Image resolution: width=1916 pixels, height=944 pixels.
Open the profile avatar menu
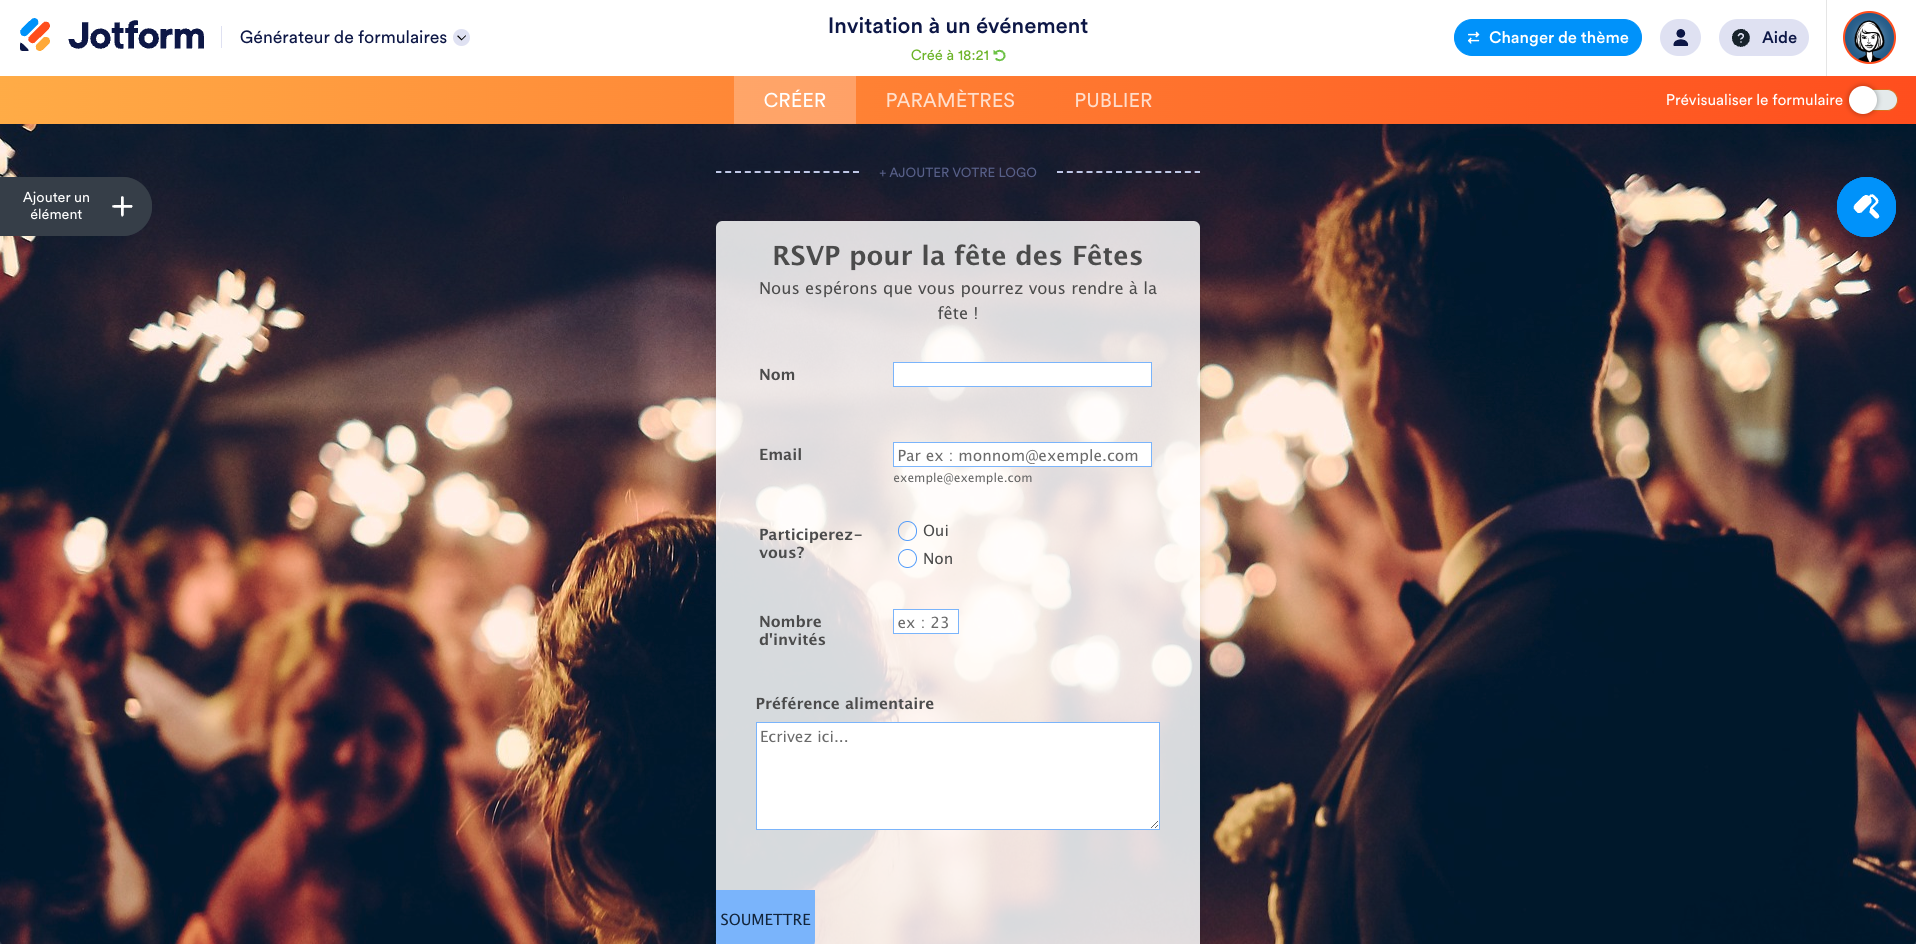click(x=1869, y=38)
